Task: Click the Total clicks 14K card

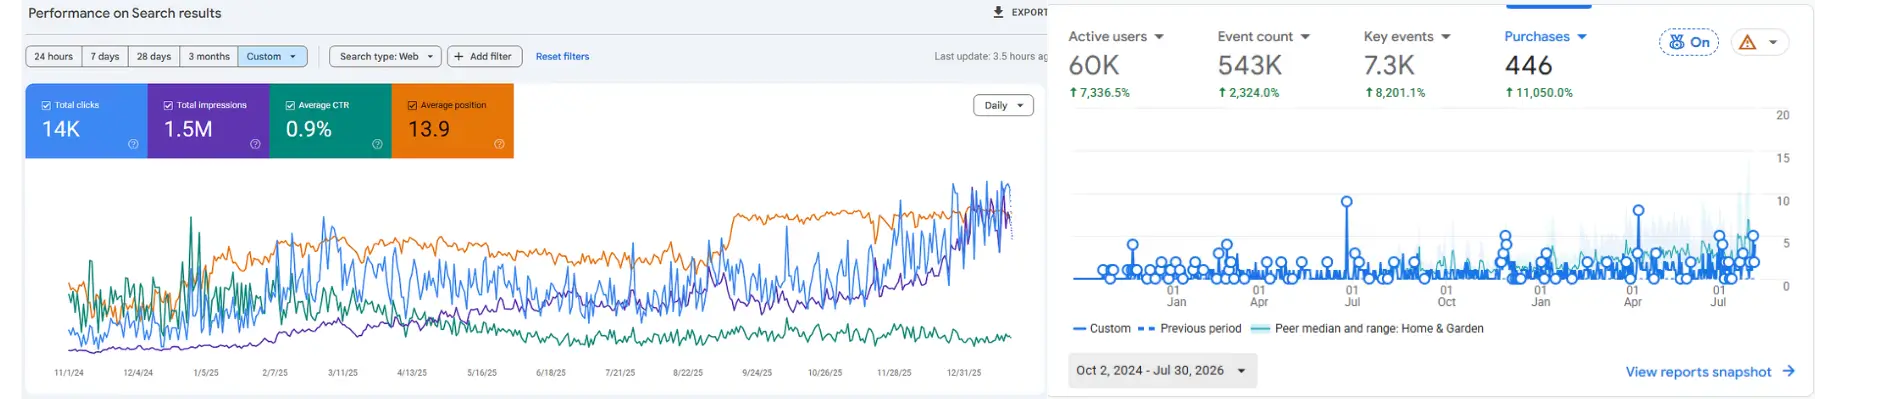Action: point(86,121)
